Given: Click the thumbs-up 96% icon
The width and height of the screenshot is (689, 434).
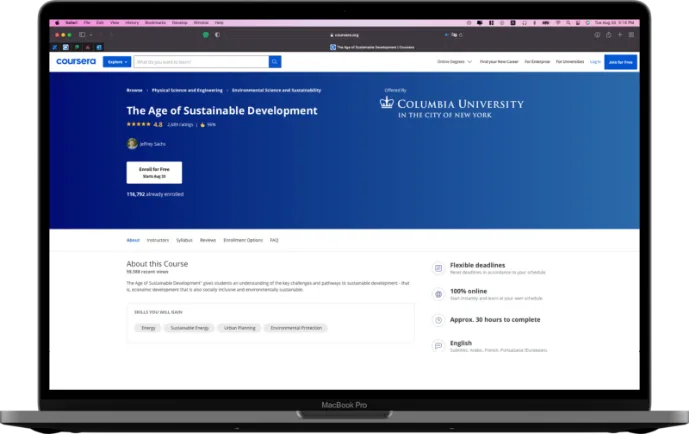Looking at the screenshot, I should pos(203,125).
